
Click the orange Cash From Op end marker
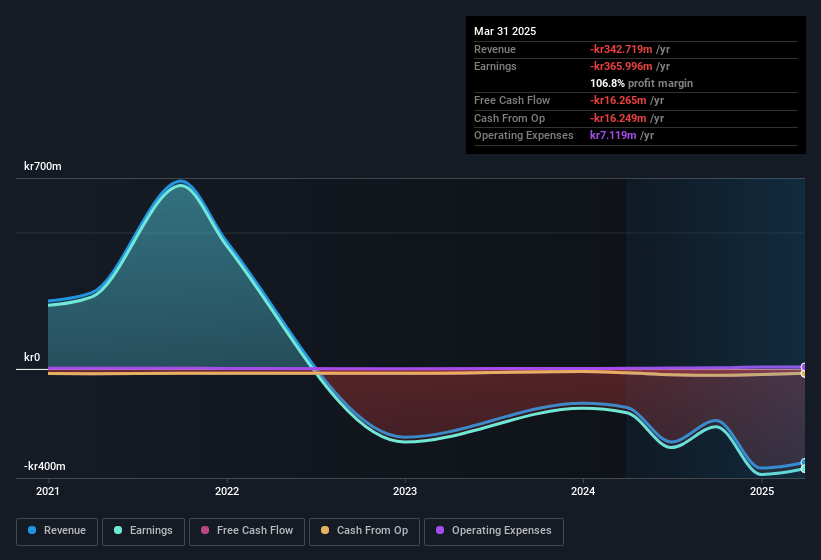point(804,374)
